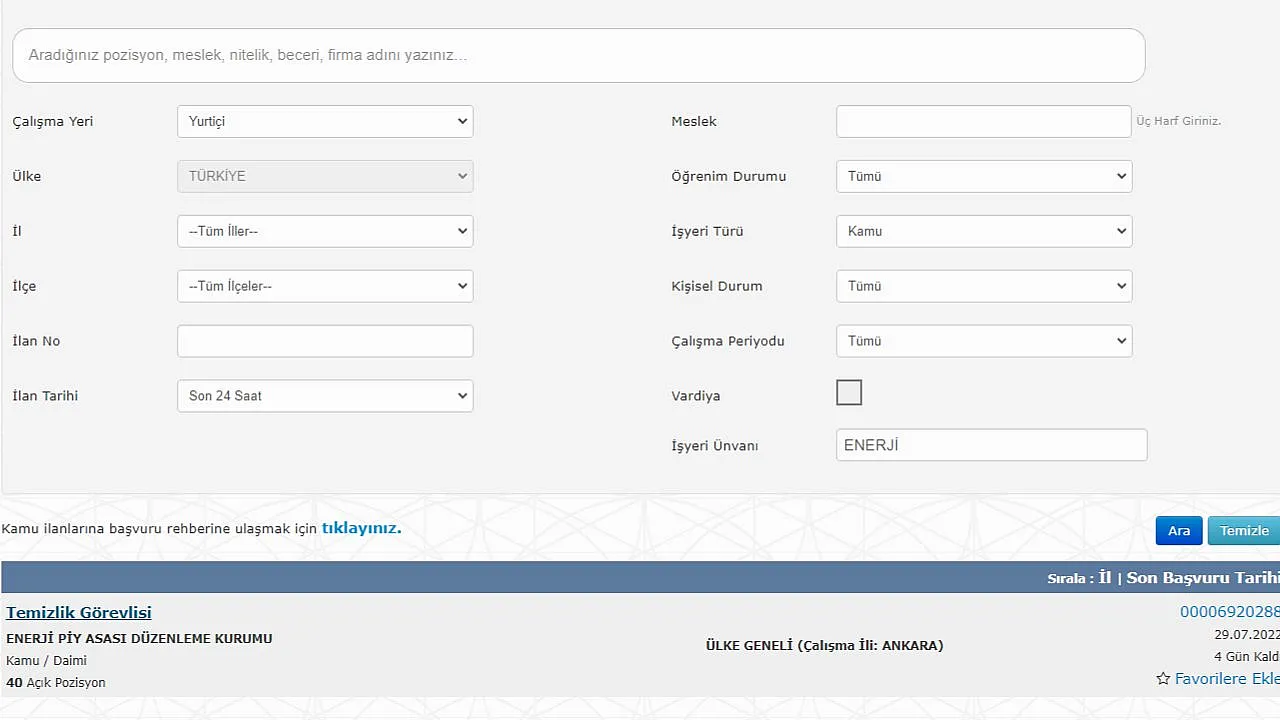The width and height of the screenshot is (1280, 720).
Task: Click the main keyword search box
Action: [x=578, y=56]
